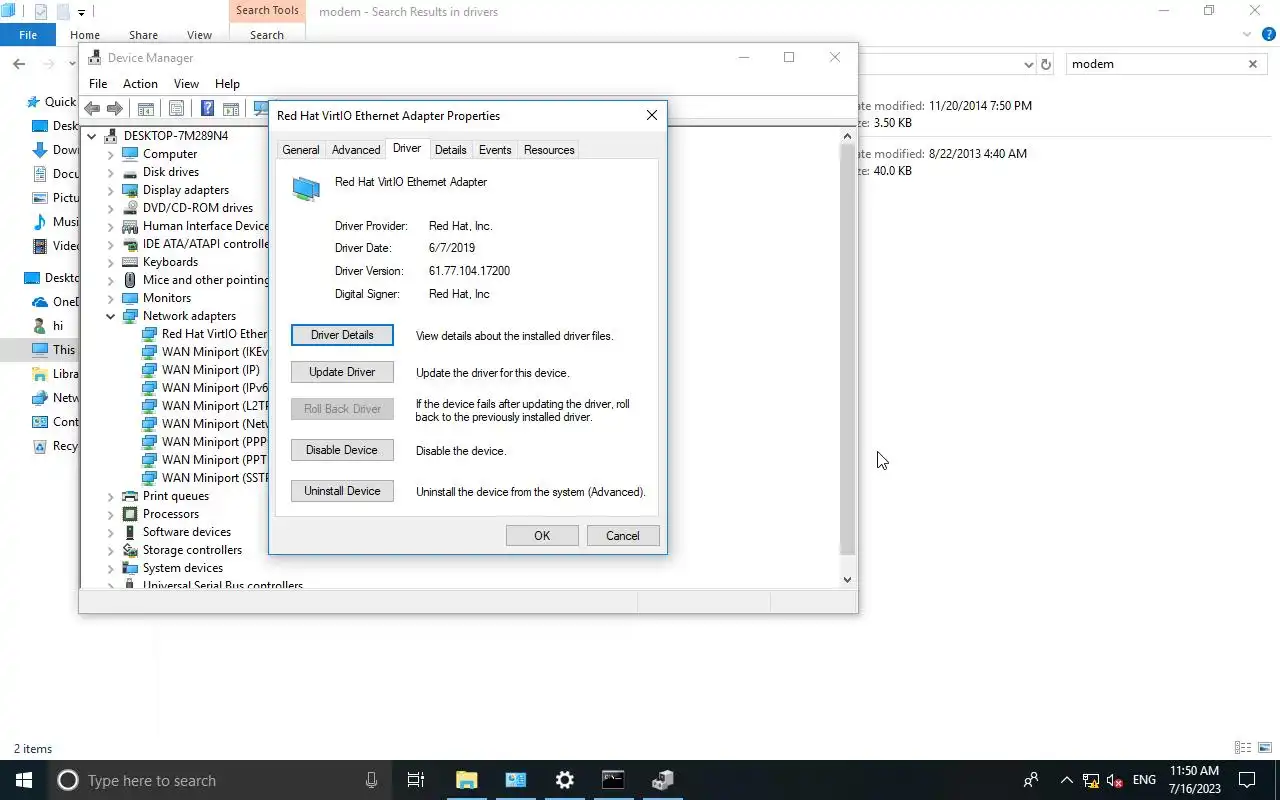This screenshot has width=1280, height=800.
Task: Expand the Display adapters node
Action: click(x=111, y=190)
